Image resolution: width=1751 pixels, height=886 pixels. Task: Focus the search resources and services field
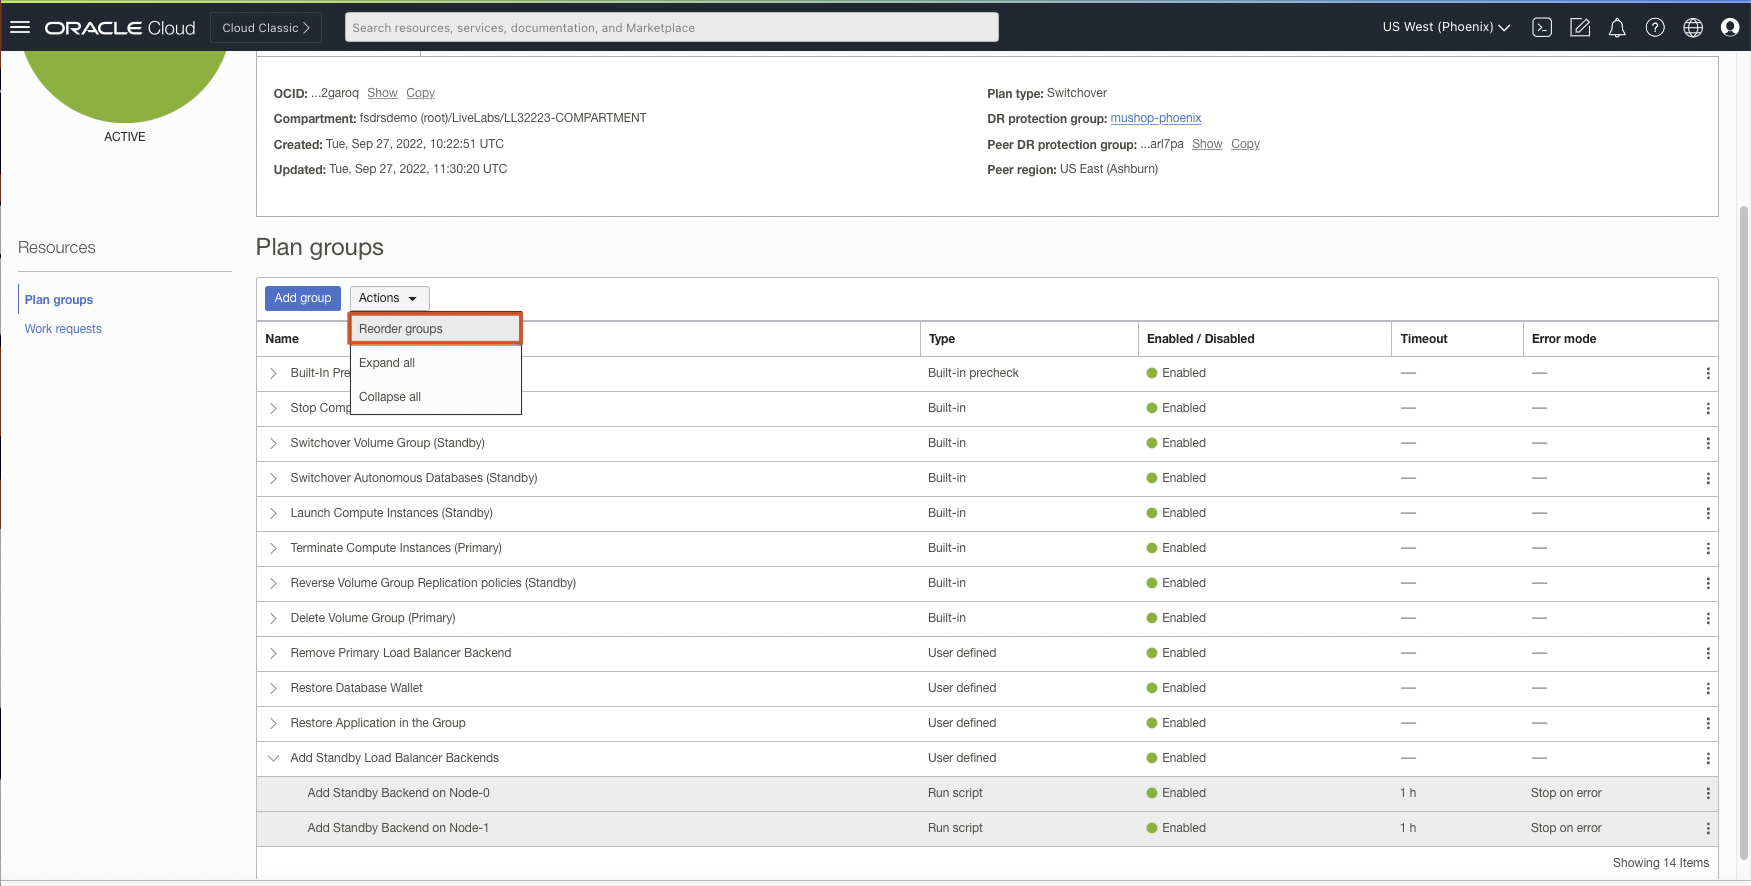pyautogui.click(x=671, y=28)
